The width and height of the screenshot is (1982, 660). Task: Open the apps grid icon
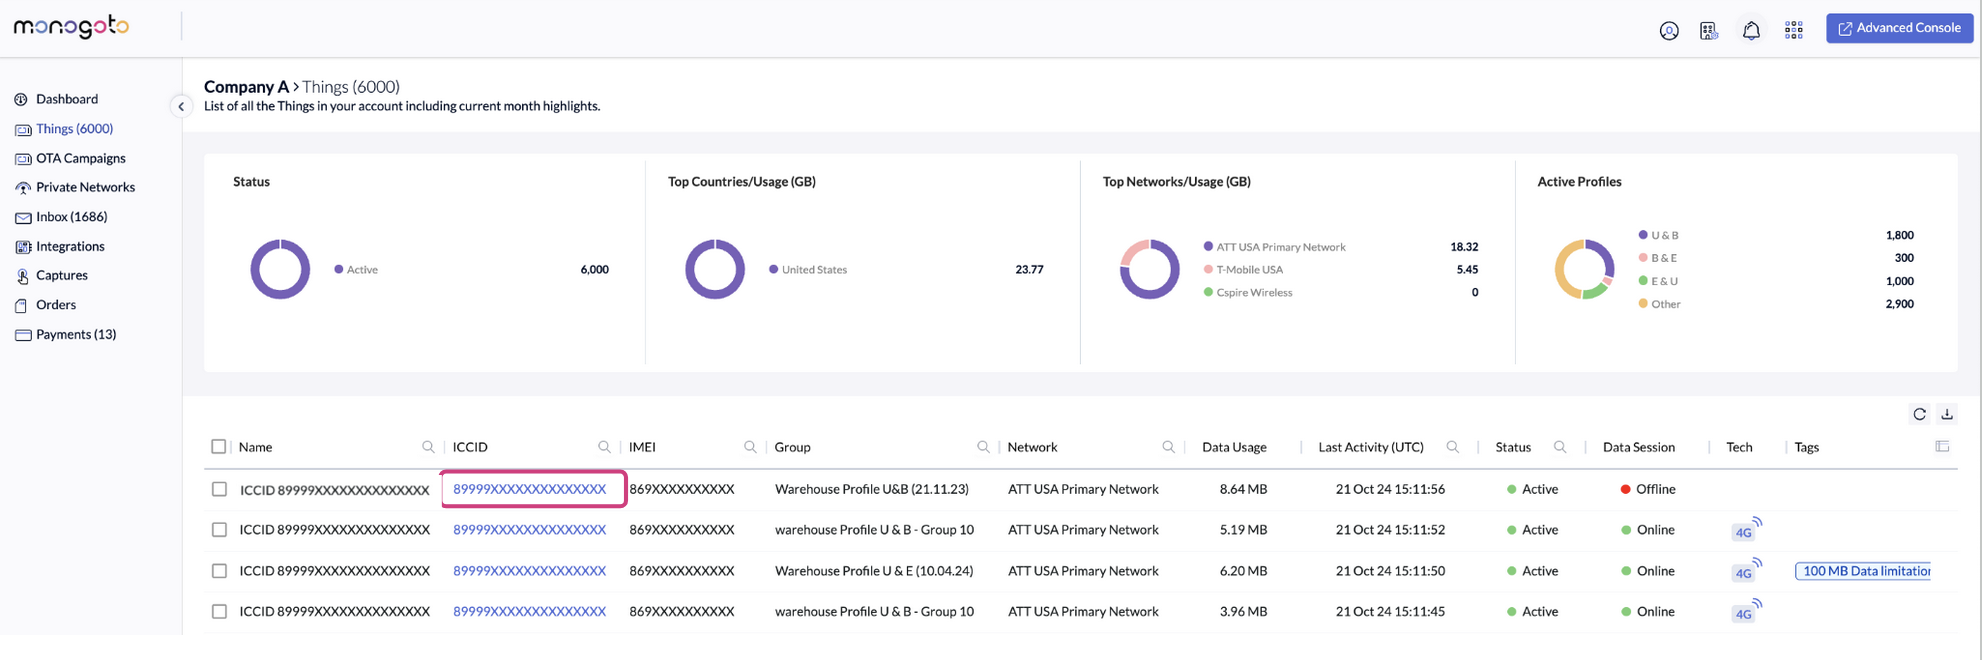(1793, 31)
